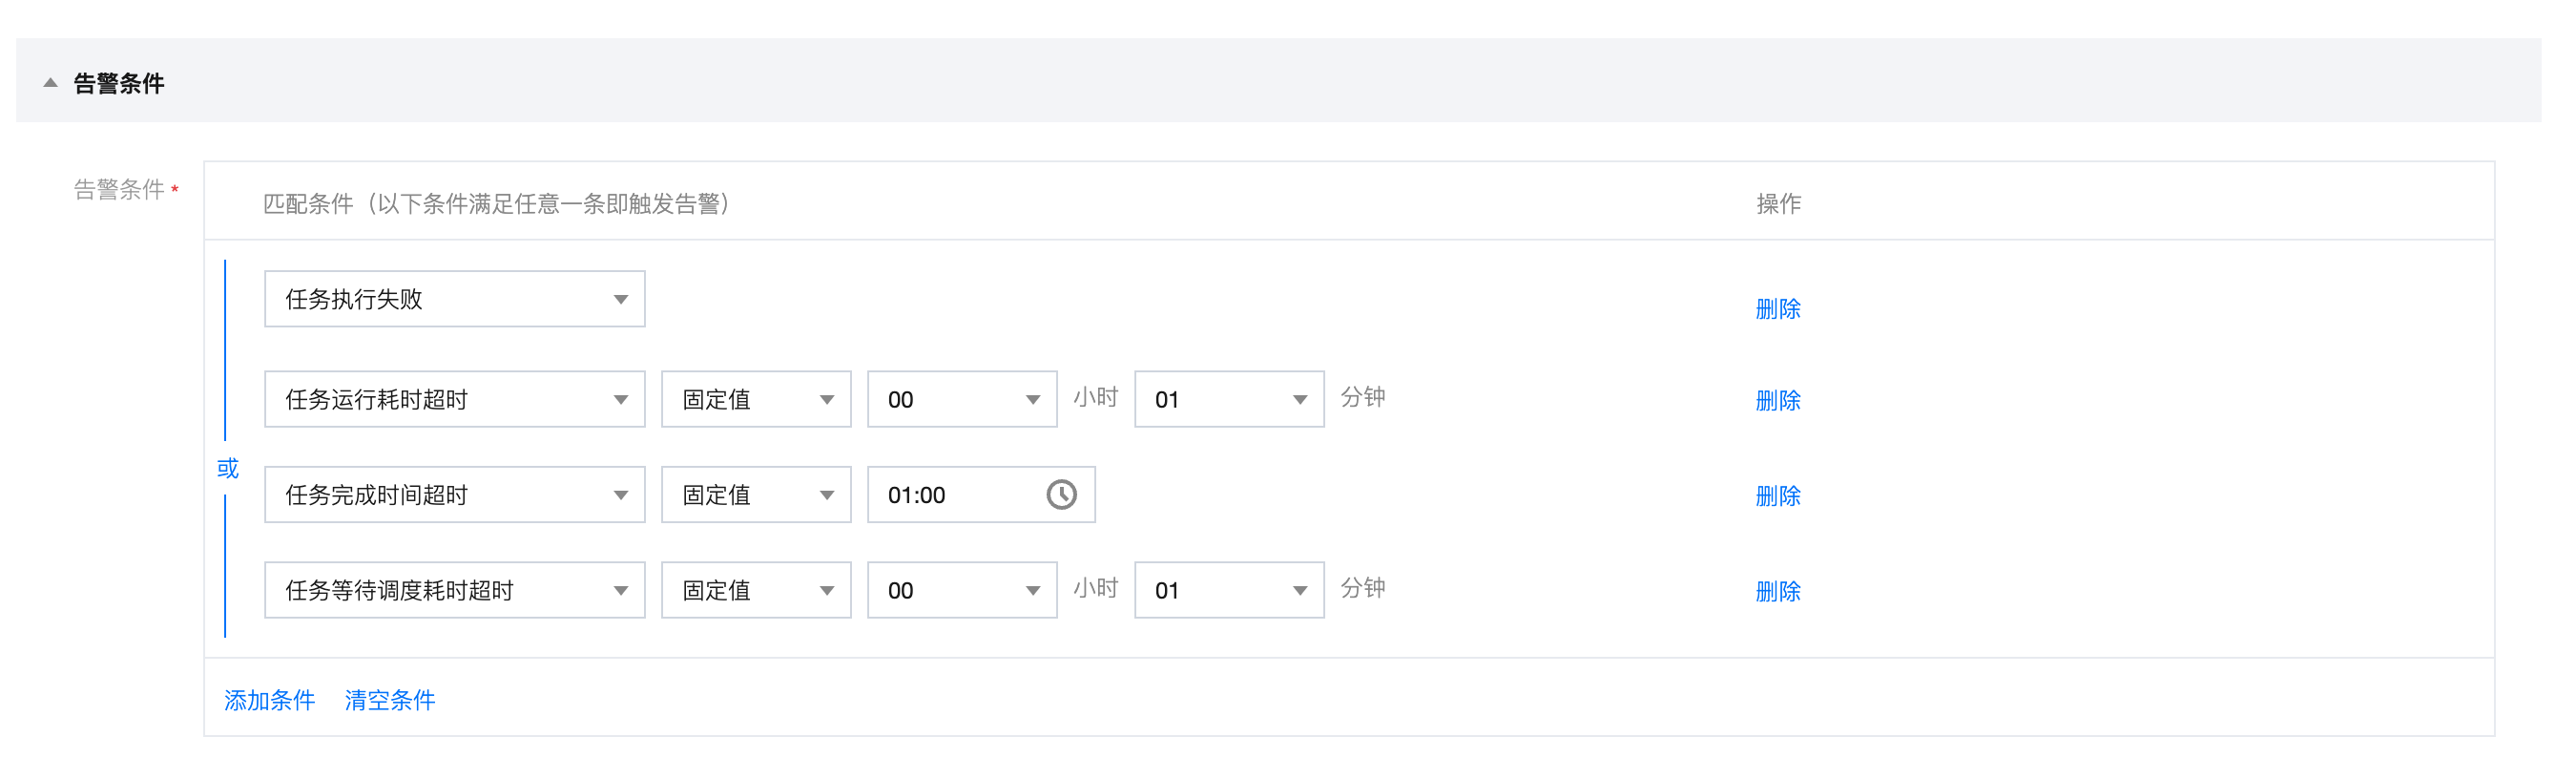Click the 01:00 time input field
This screenshot has height=779, width=2576.
(955, 495)
